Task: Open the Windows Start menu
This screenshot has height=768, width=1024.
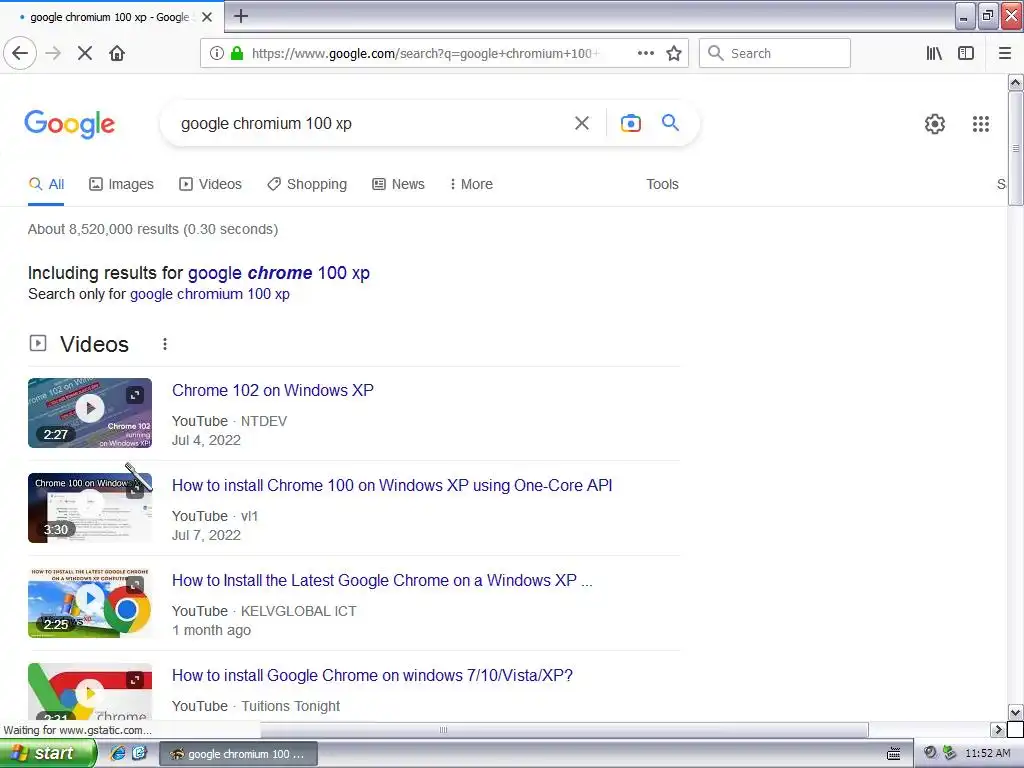Action: click(x=46, y=754)
